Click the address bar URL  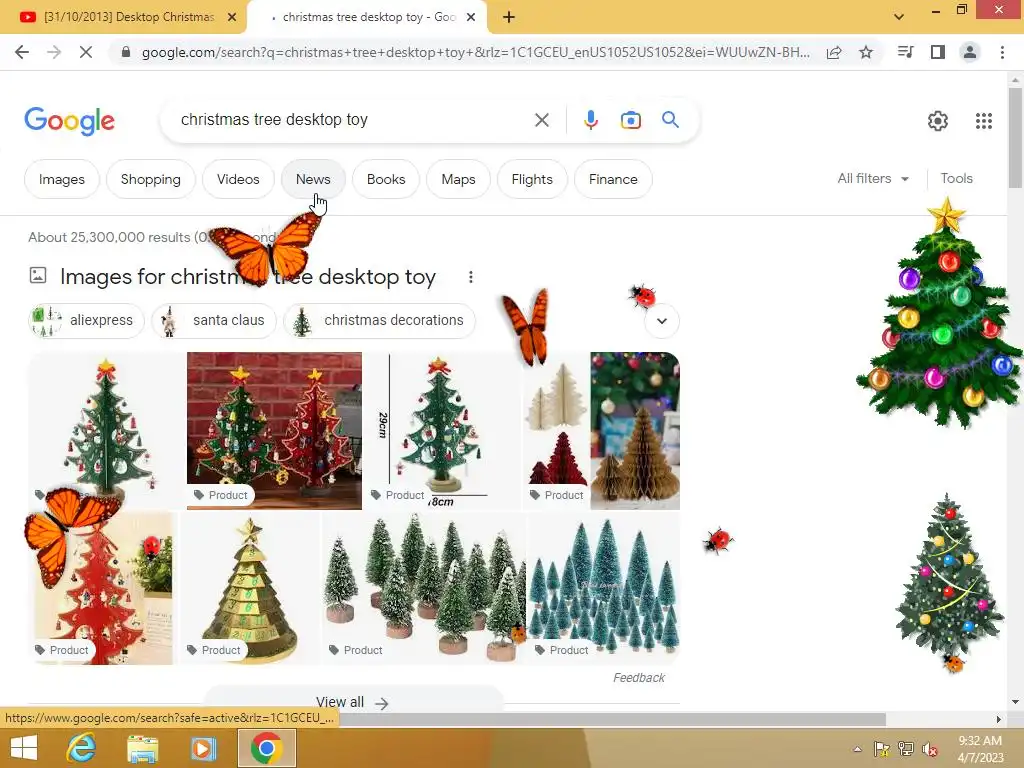475,52
